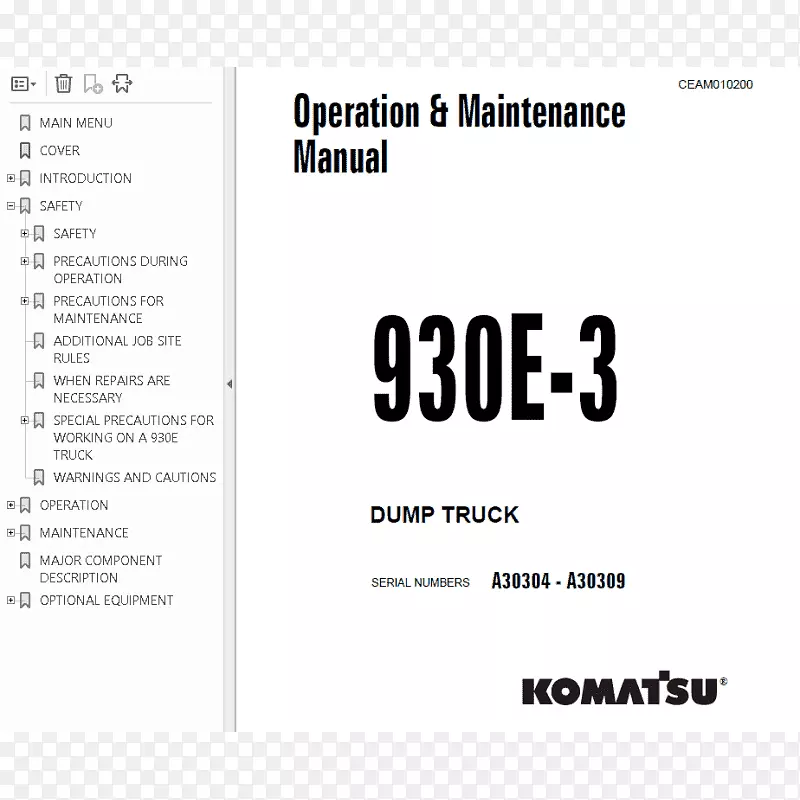Viewport: 800px width, 800px height.
Task: Collapse the top-level SAFETY bookmark
Action: pyautogui.click(x=11, y=206)
